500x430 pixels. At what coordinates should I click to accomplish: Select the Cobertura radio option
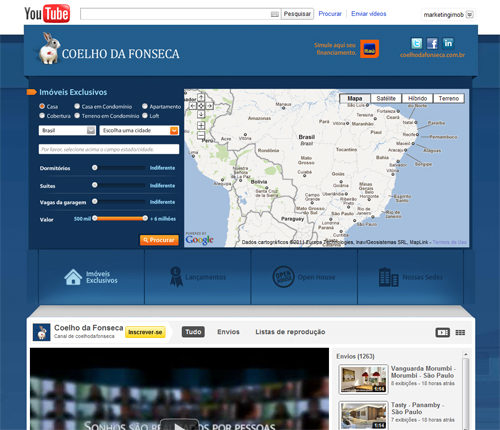pos(42,115)
